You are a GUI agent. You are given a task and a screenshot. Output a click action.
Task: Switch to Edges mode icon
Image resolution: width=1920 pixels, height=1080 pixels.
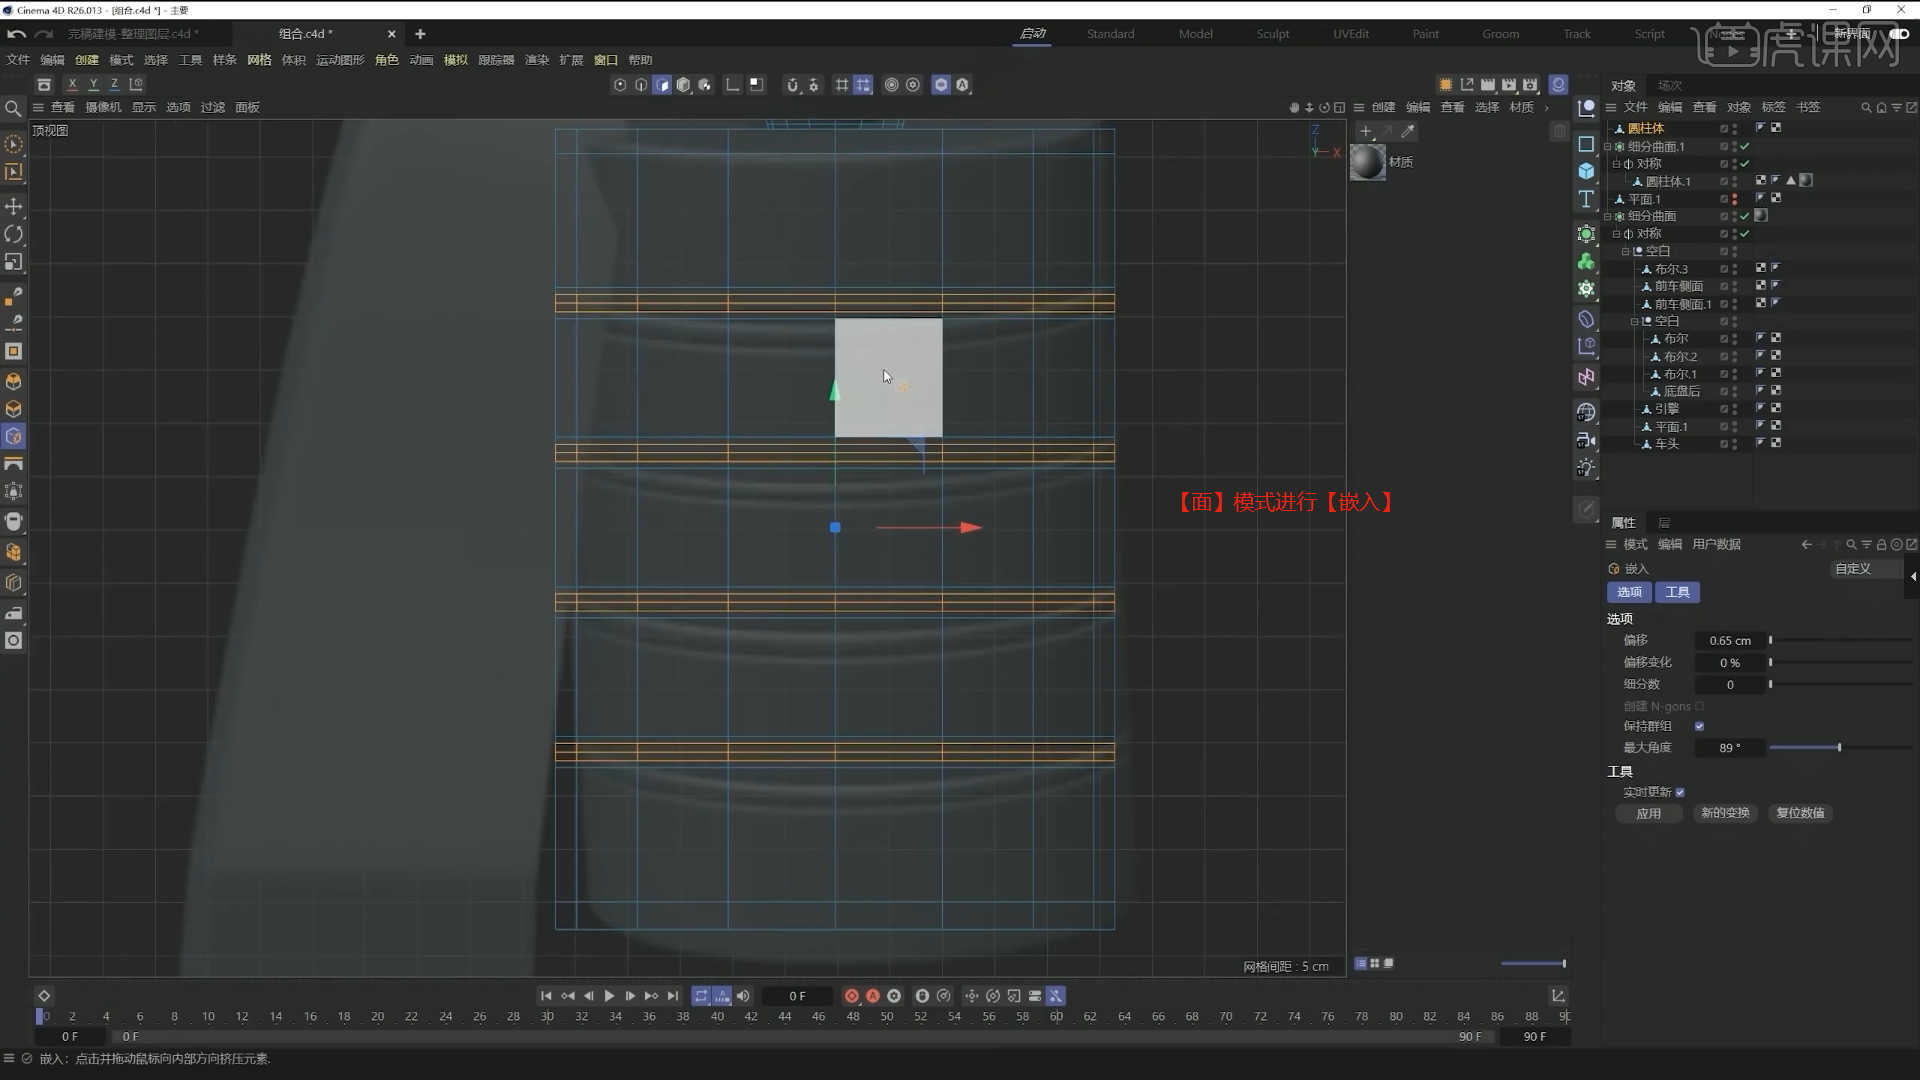click(x=641, y=85)
